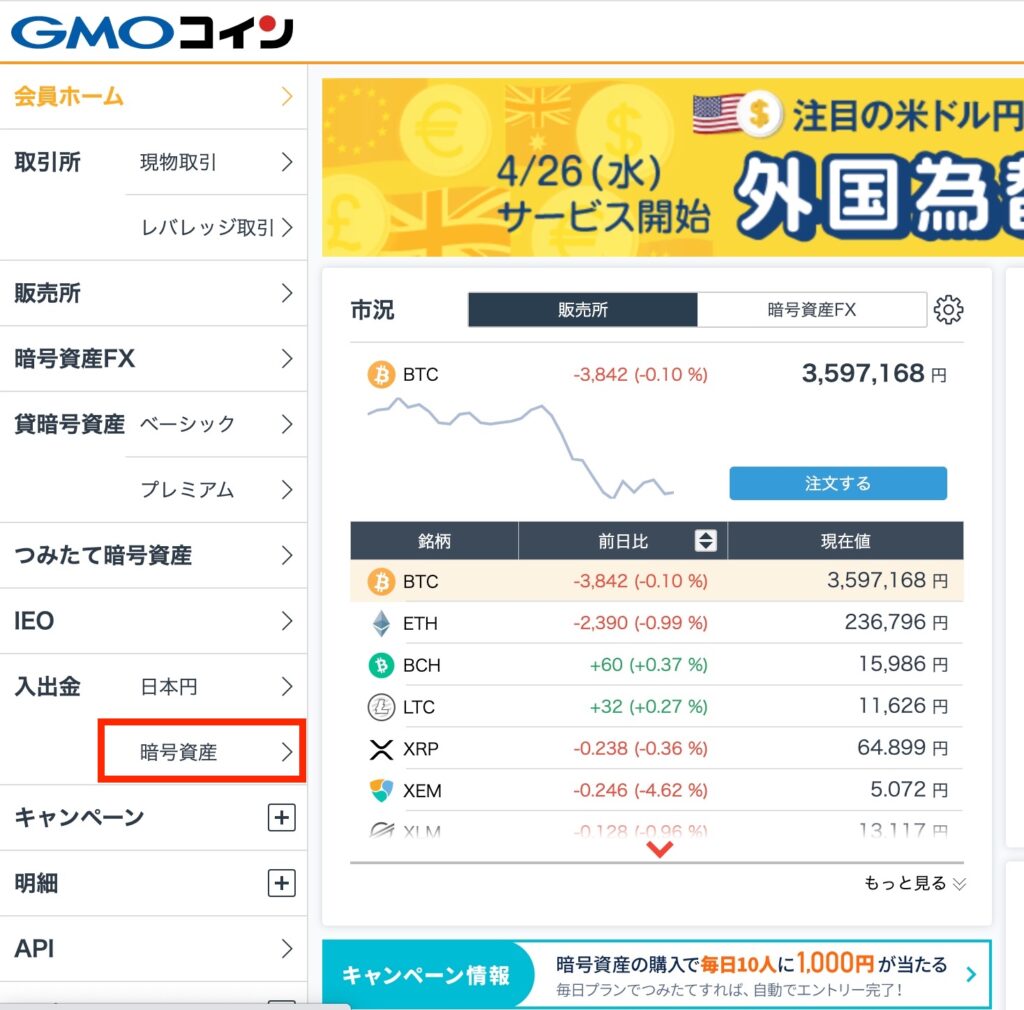This screenshot has width=1024, height=1010.
Task: Click the ETH diamond icon
Action: point(381,623)
